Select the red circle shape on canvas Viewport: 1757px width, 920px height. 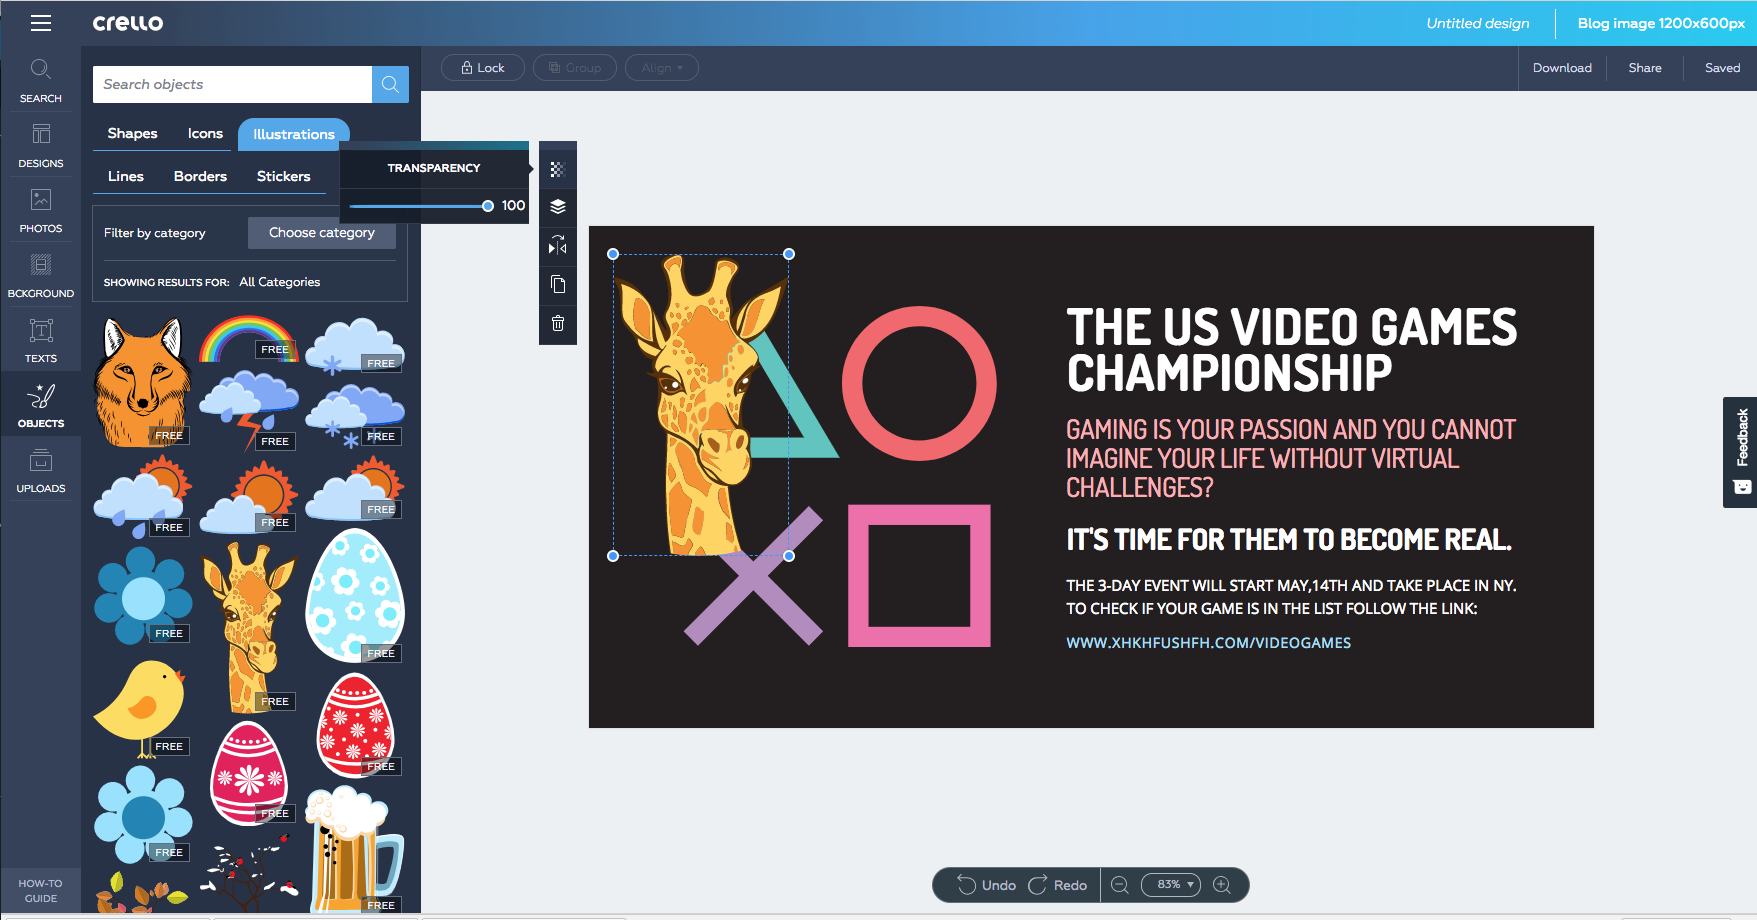coord(919,384)
